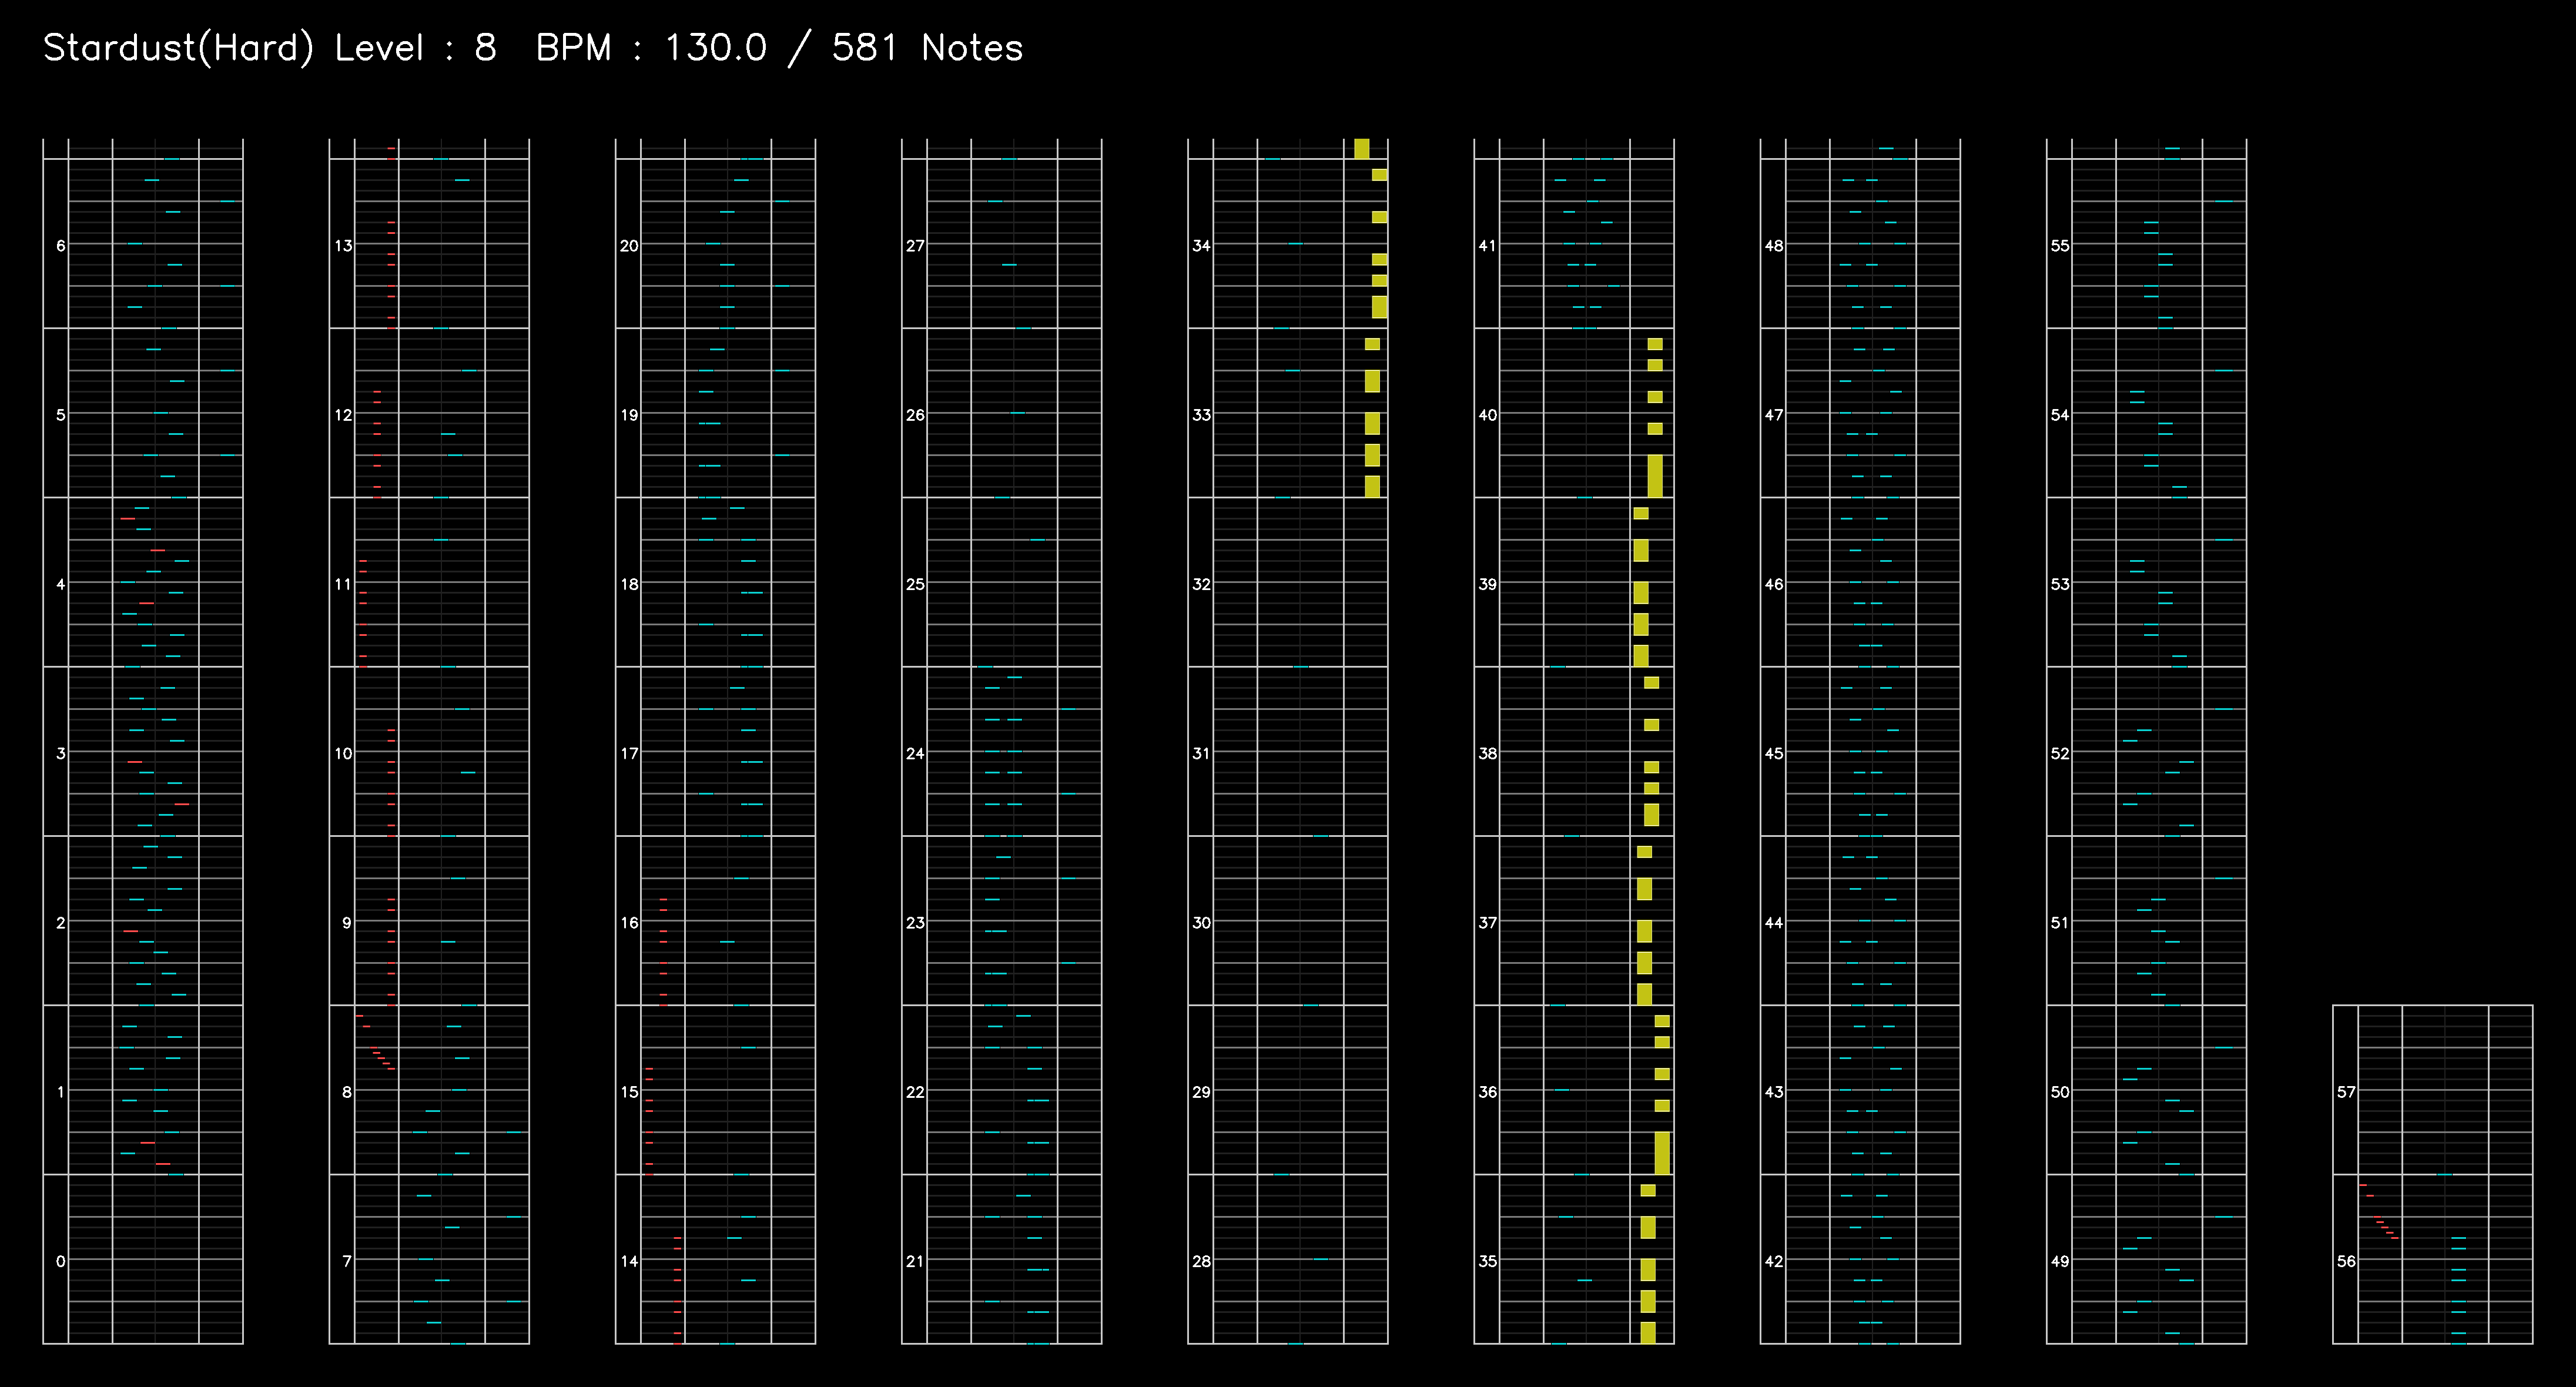The height and width of the screenshot is (1387, 2576).
Task: Click measure number 26 label
Action: tap(915, 415)
